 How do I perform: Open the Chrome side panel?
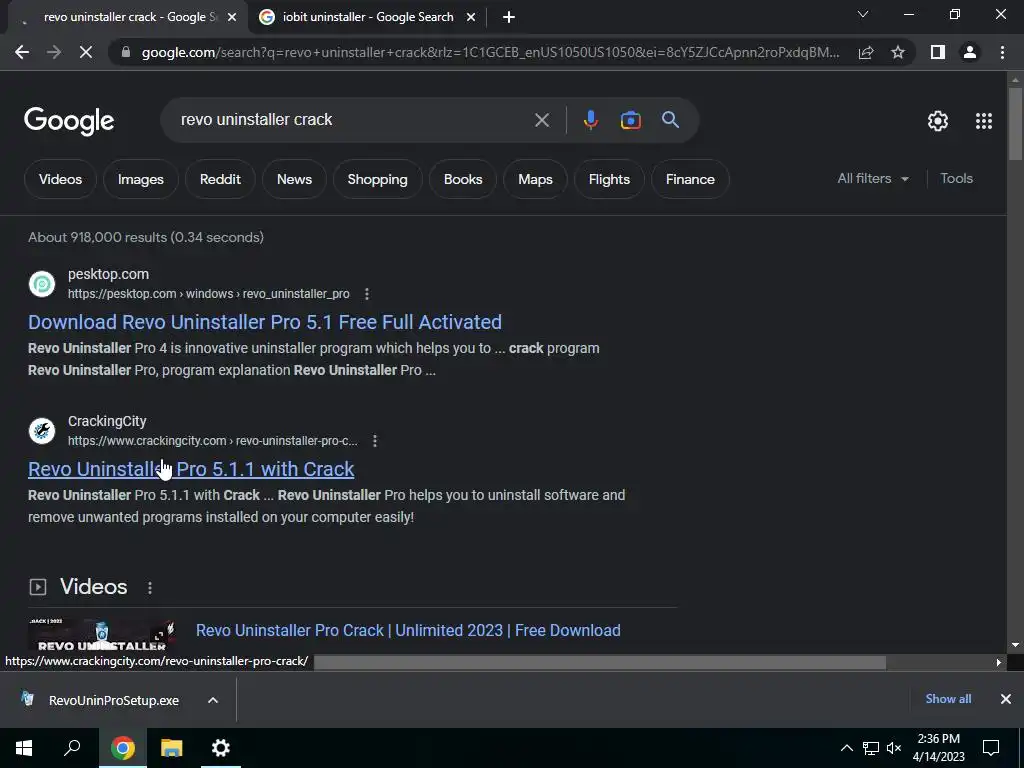(938, 52)
